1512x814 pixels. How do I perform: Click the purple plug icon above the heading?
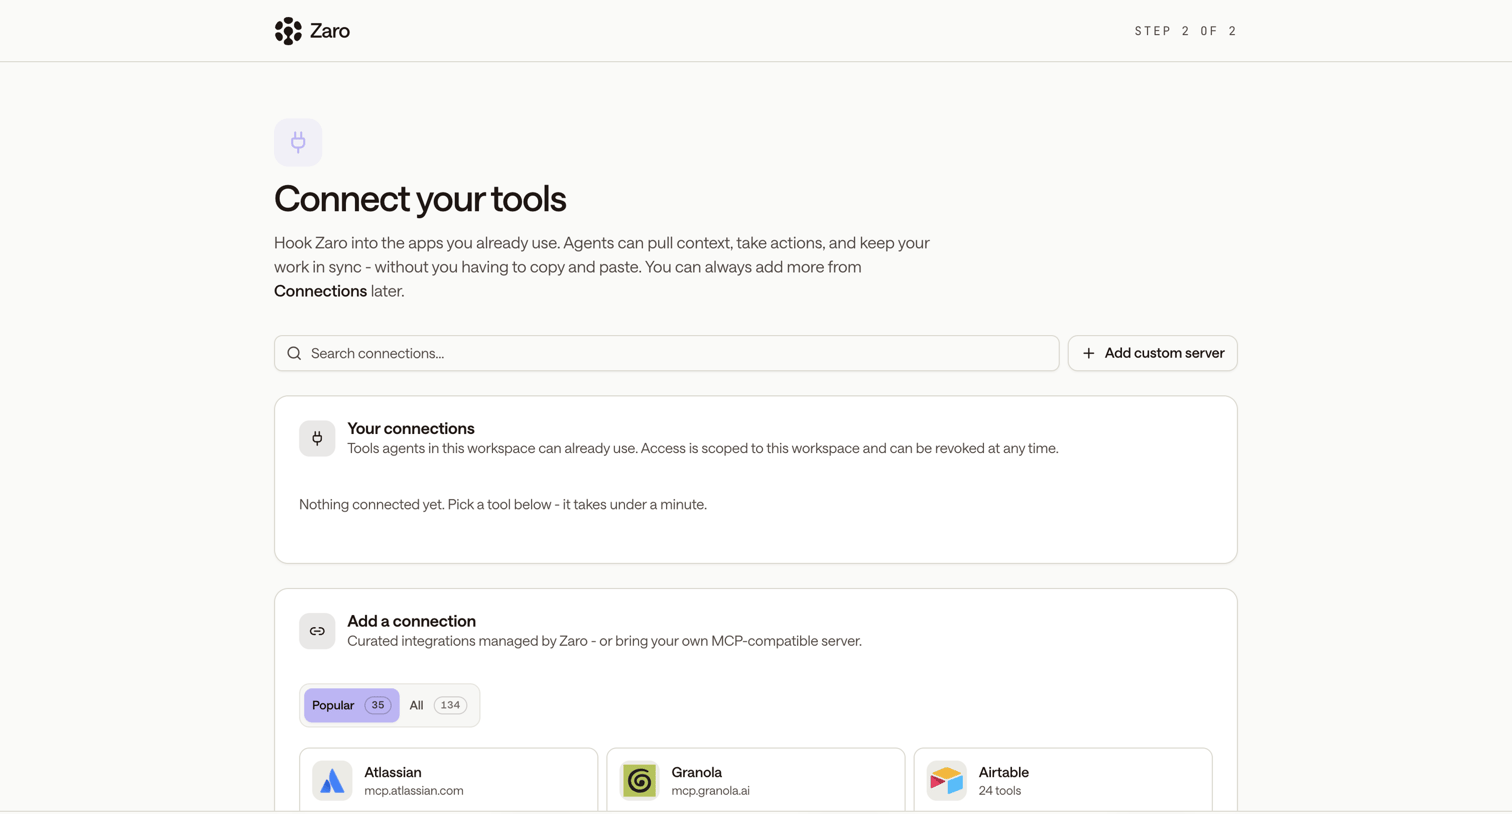[298, 142]
